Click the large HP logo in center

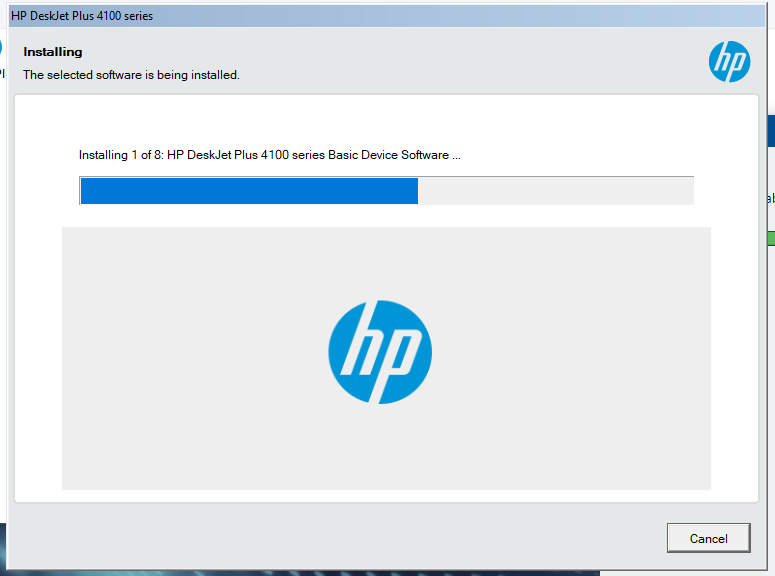click(380, 352)
